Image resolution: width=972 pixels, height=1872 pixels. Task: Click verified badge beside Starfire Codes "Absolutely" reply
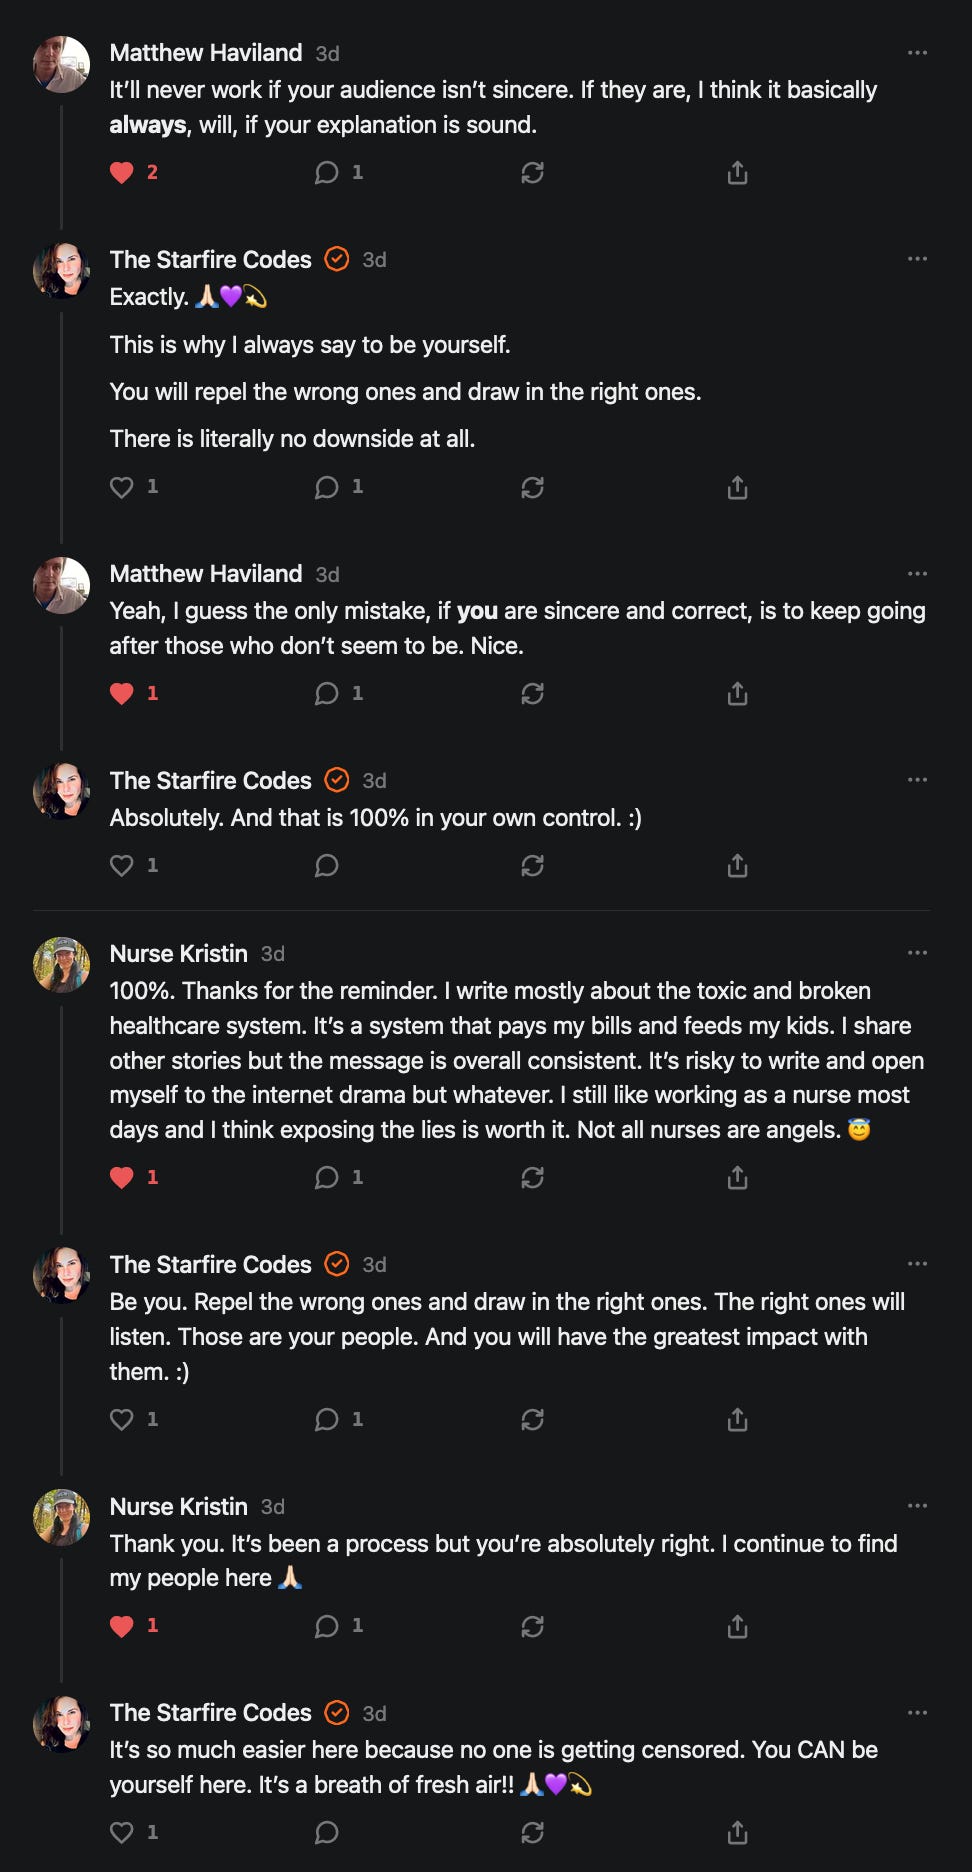[x=337, y=780]
